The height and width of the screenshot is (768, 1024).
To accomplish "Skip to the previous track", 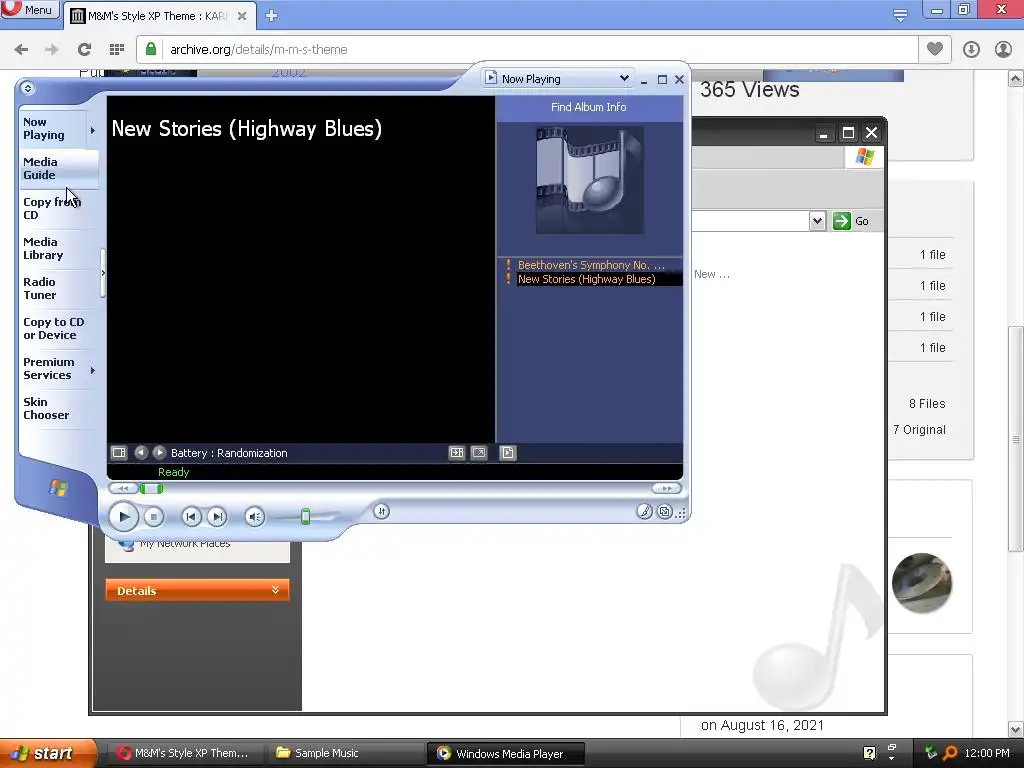I will 191,517.
